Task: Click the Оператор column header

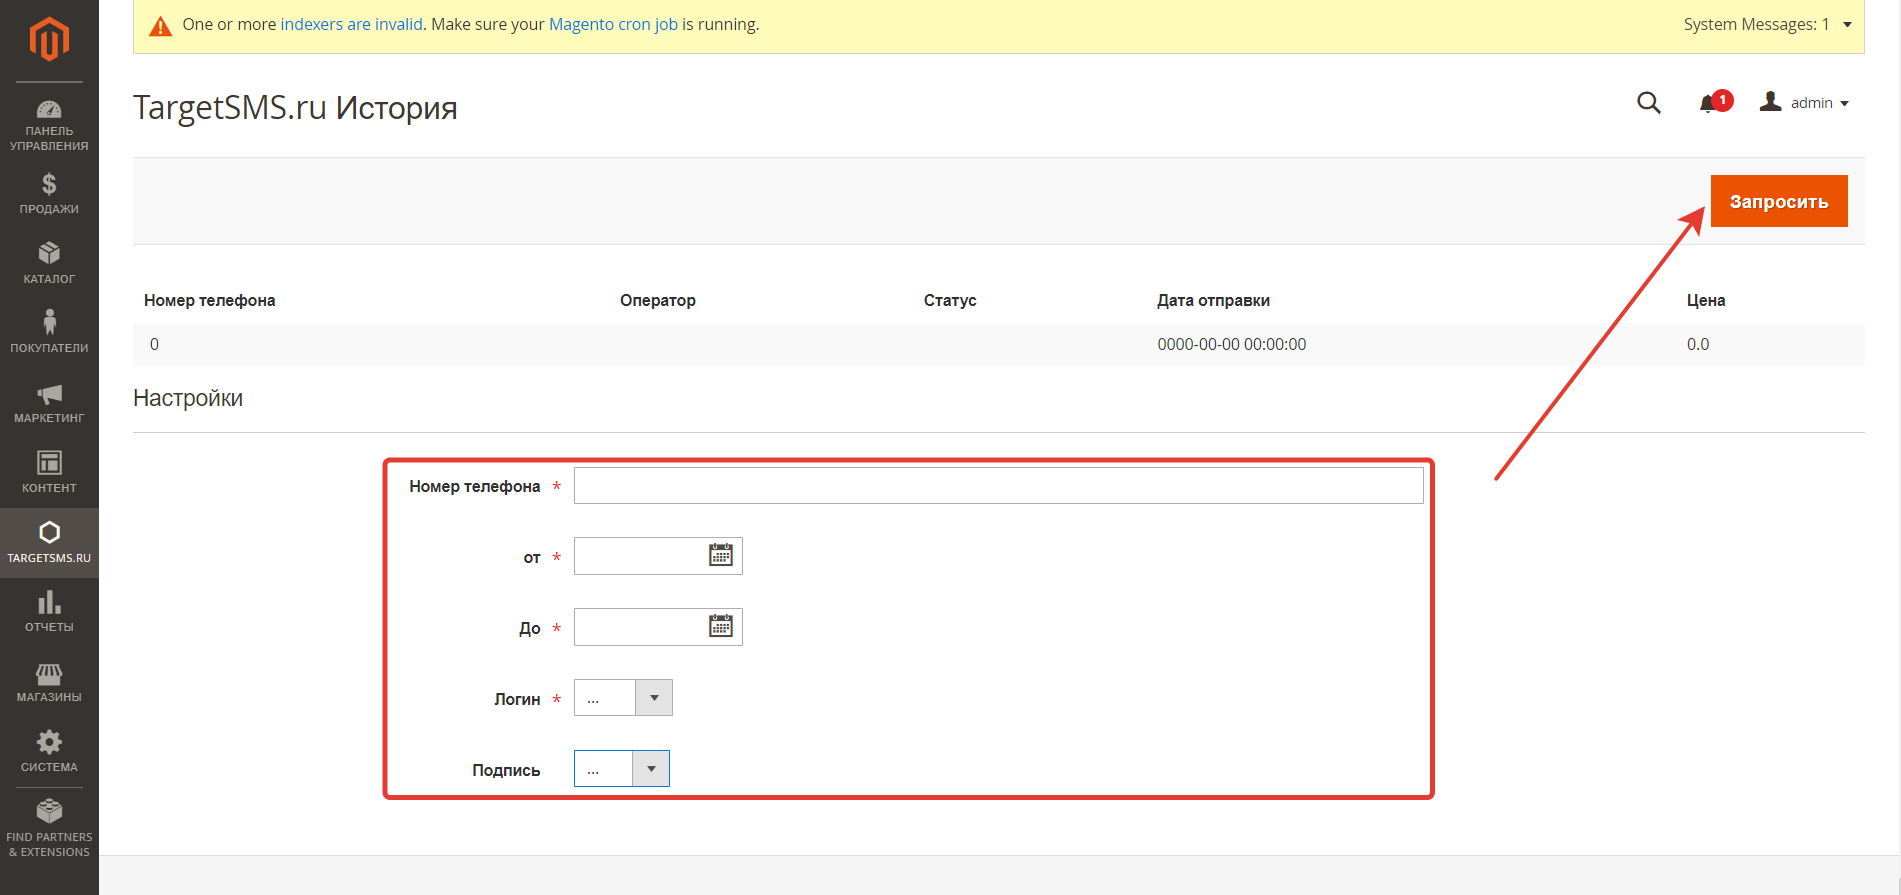Action: click(x=658, y=300)
